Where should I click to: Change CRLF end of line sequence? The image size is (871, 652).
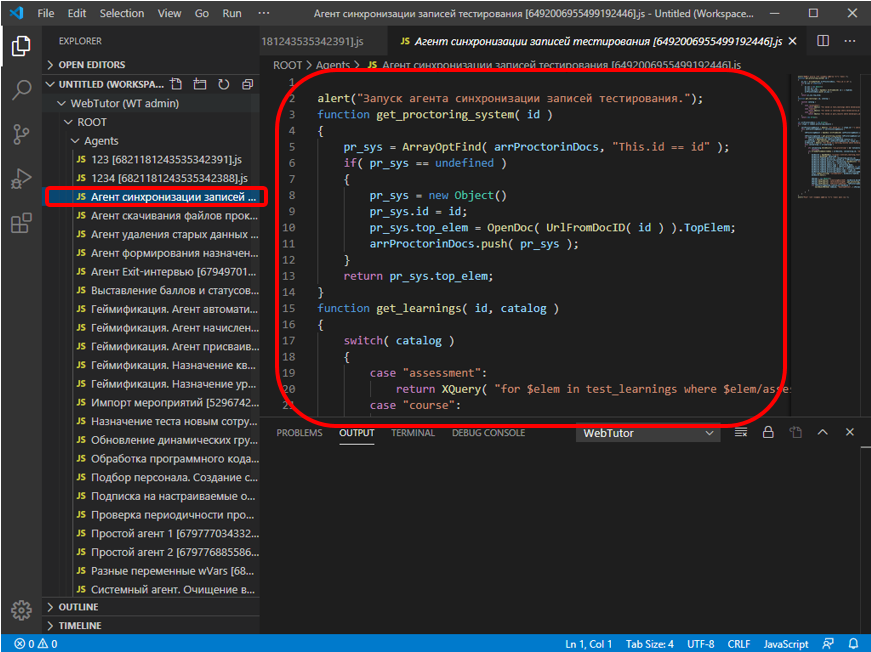(x=739, y=644)
